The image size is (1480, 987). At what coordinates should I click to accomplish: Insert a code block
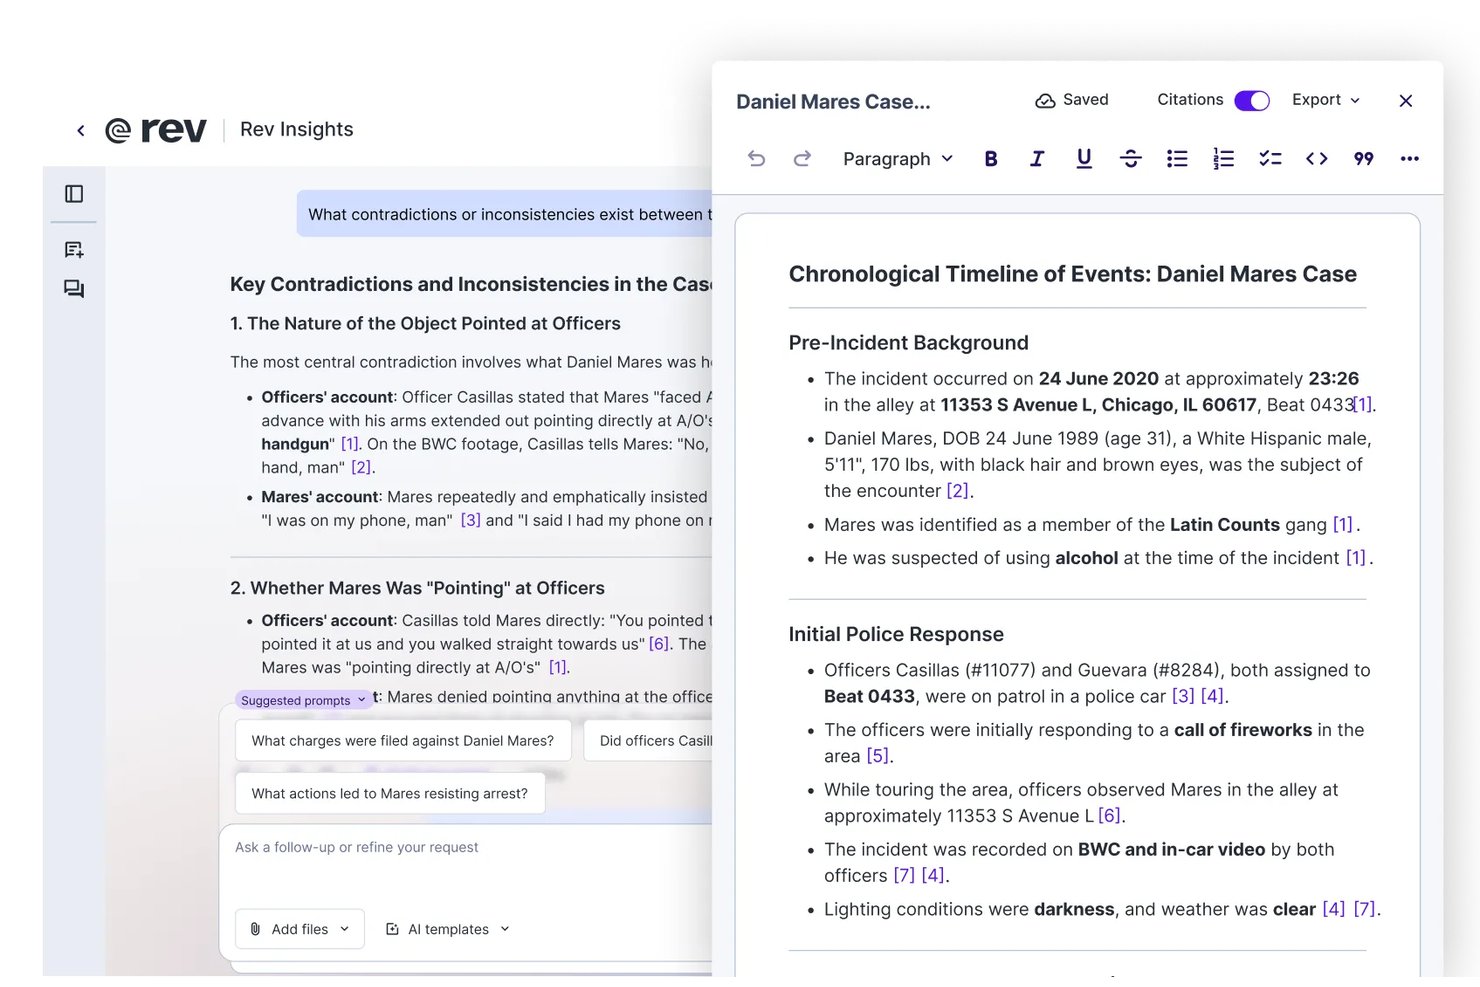click(x=1317, y=158)
